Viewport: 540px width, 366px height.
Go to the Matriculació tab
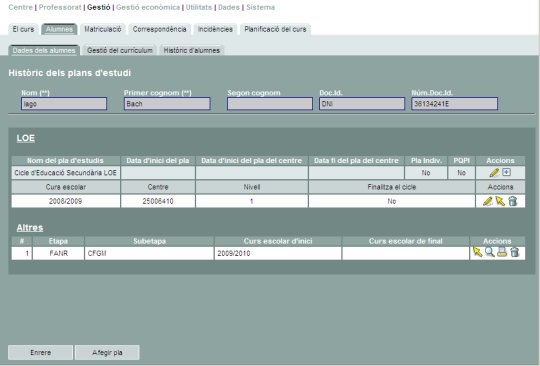(103, 29)
